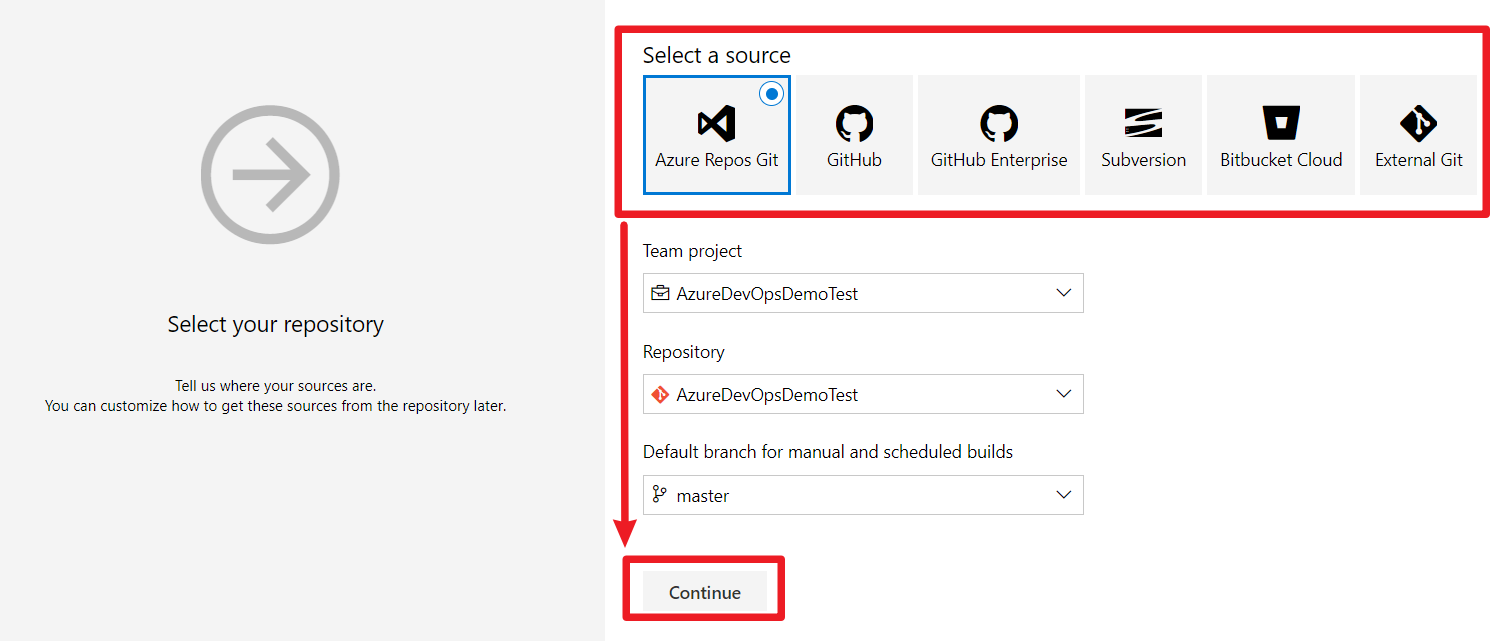Click the 'Team project' label
This screenshot has height=641, width=1499.
point(693,251)
